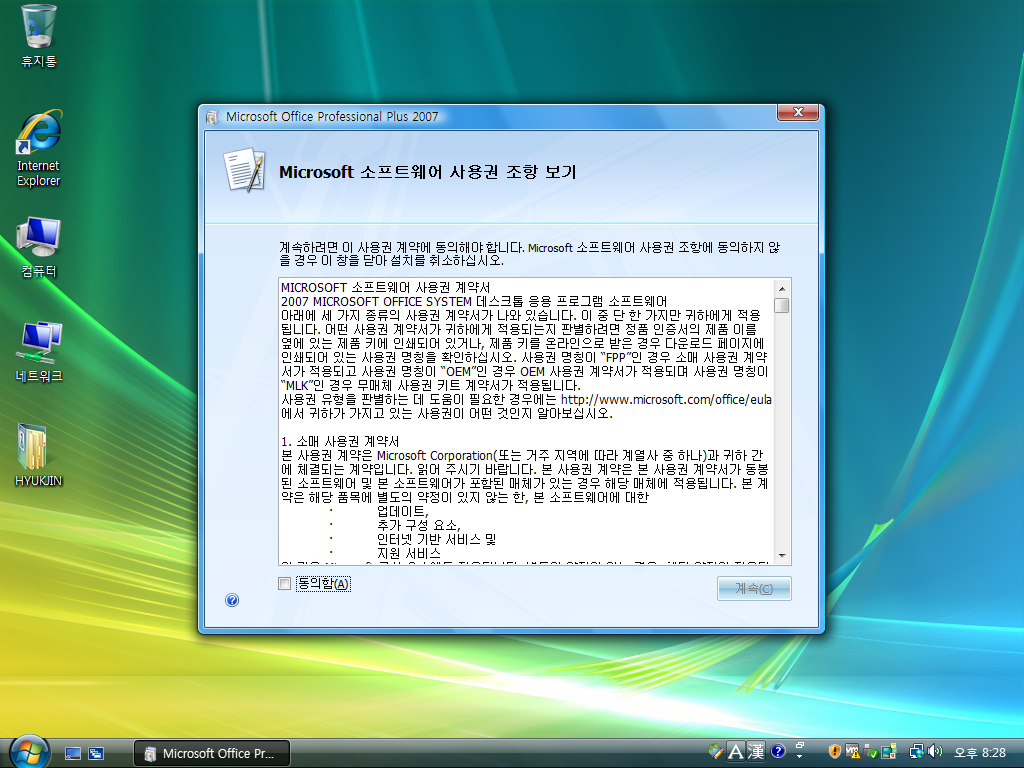The width and height of the screenshot is (1024, 768).
Task: Click the '인터넷 기반 서비스 및' bullet line
Action: [x=436, y=539]
